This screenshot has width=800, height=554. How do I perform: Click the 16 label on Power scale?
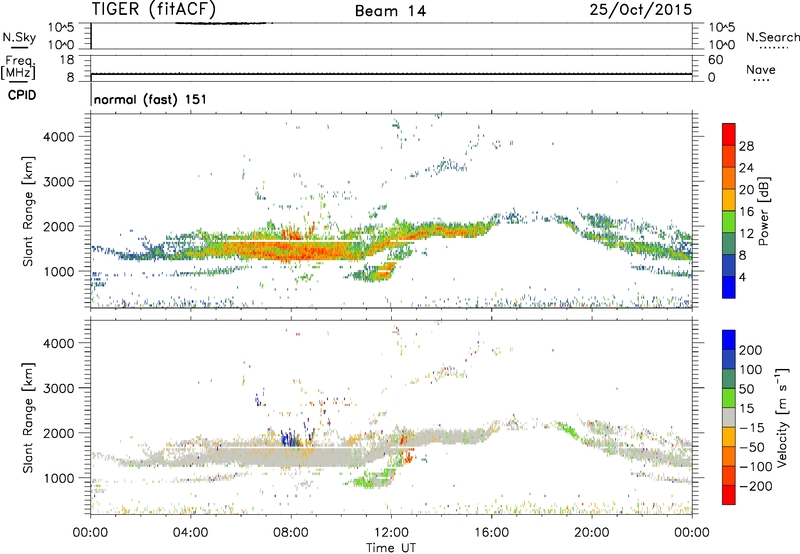(746, 212)
